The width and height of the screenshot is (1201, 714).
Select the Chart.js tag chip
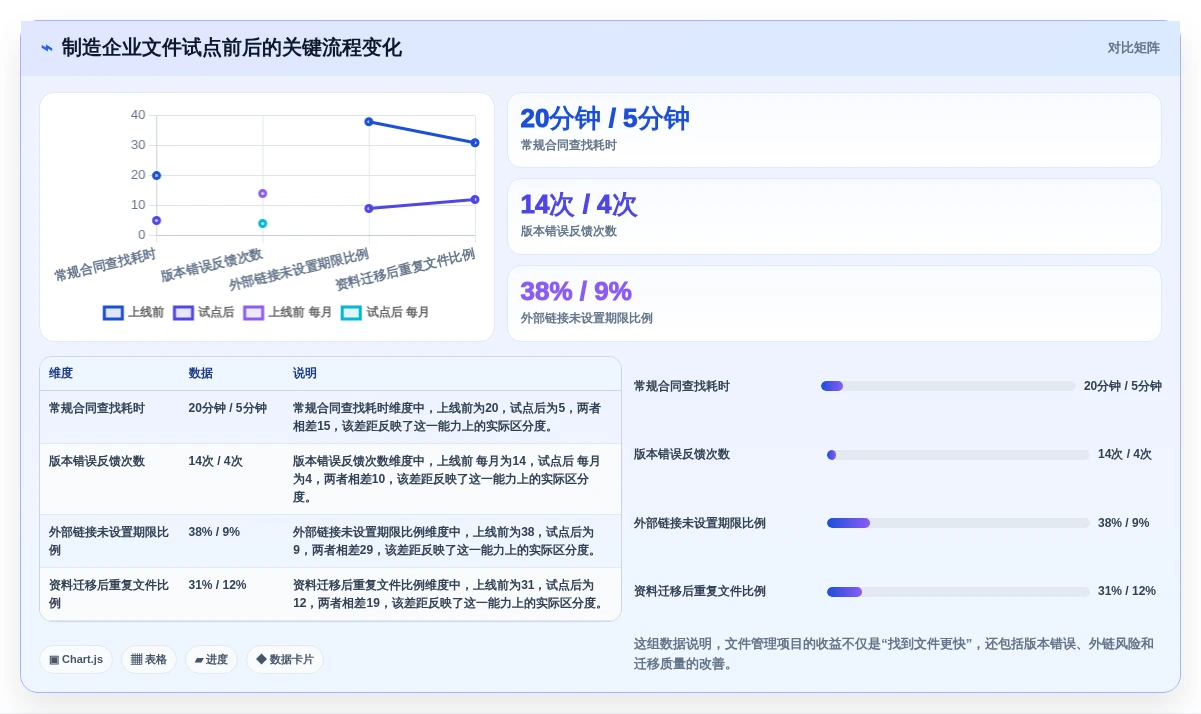[76, 659]
